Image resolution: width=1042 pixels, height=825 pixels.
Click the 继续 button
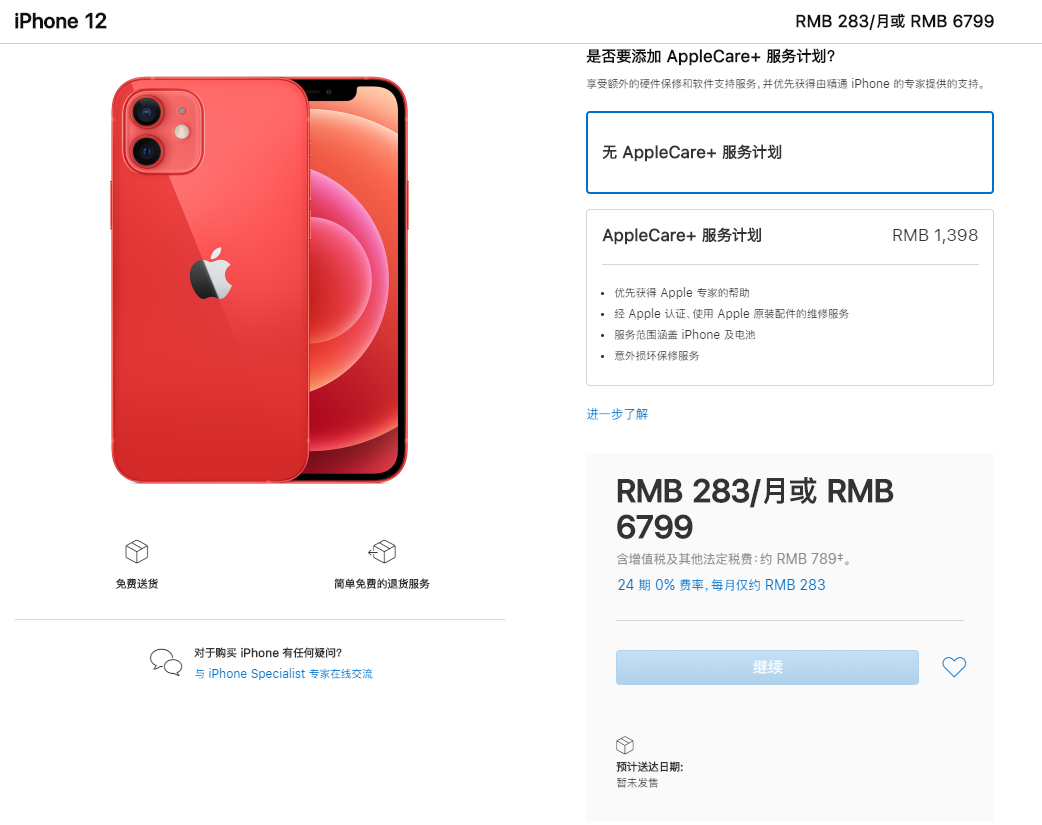point(767,667)
